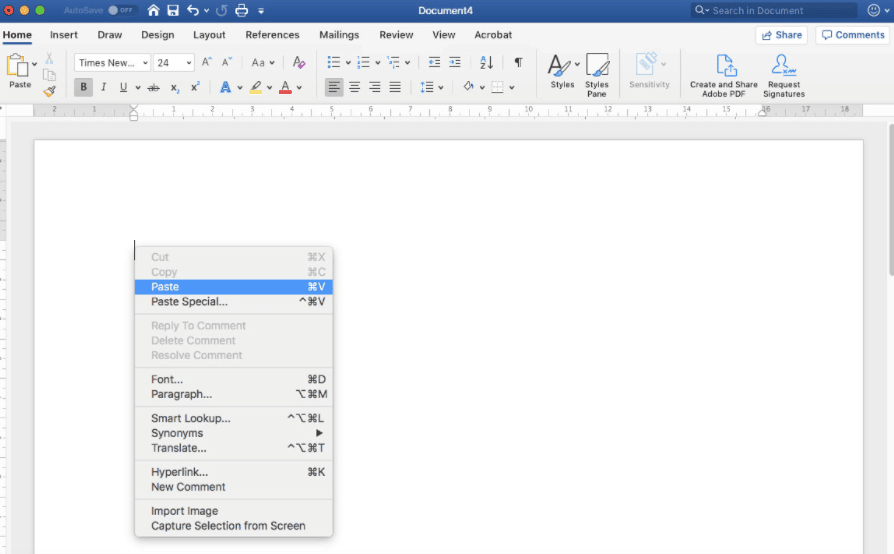Toggle left text alignment
The width and height of the screenshot is (894, 554).
pyautogui.click(x=334, y=87)
